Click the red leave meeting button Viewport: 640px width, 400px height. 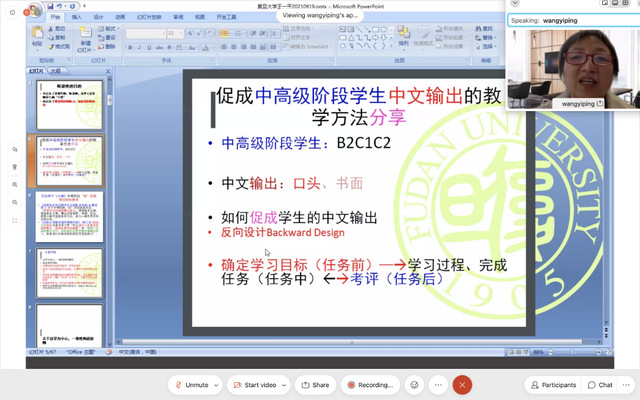462,385
